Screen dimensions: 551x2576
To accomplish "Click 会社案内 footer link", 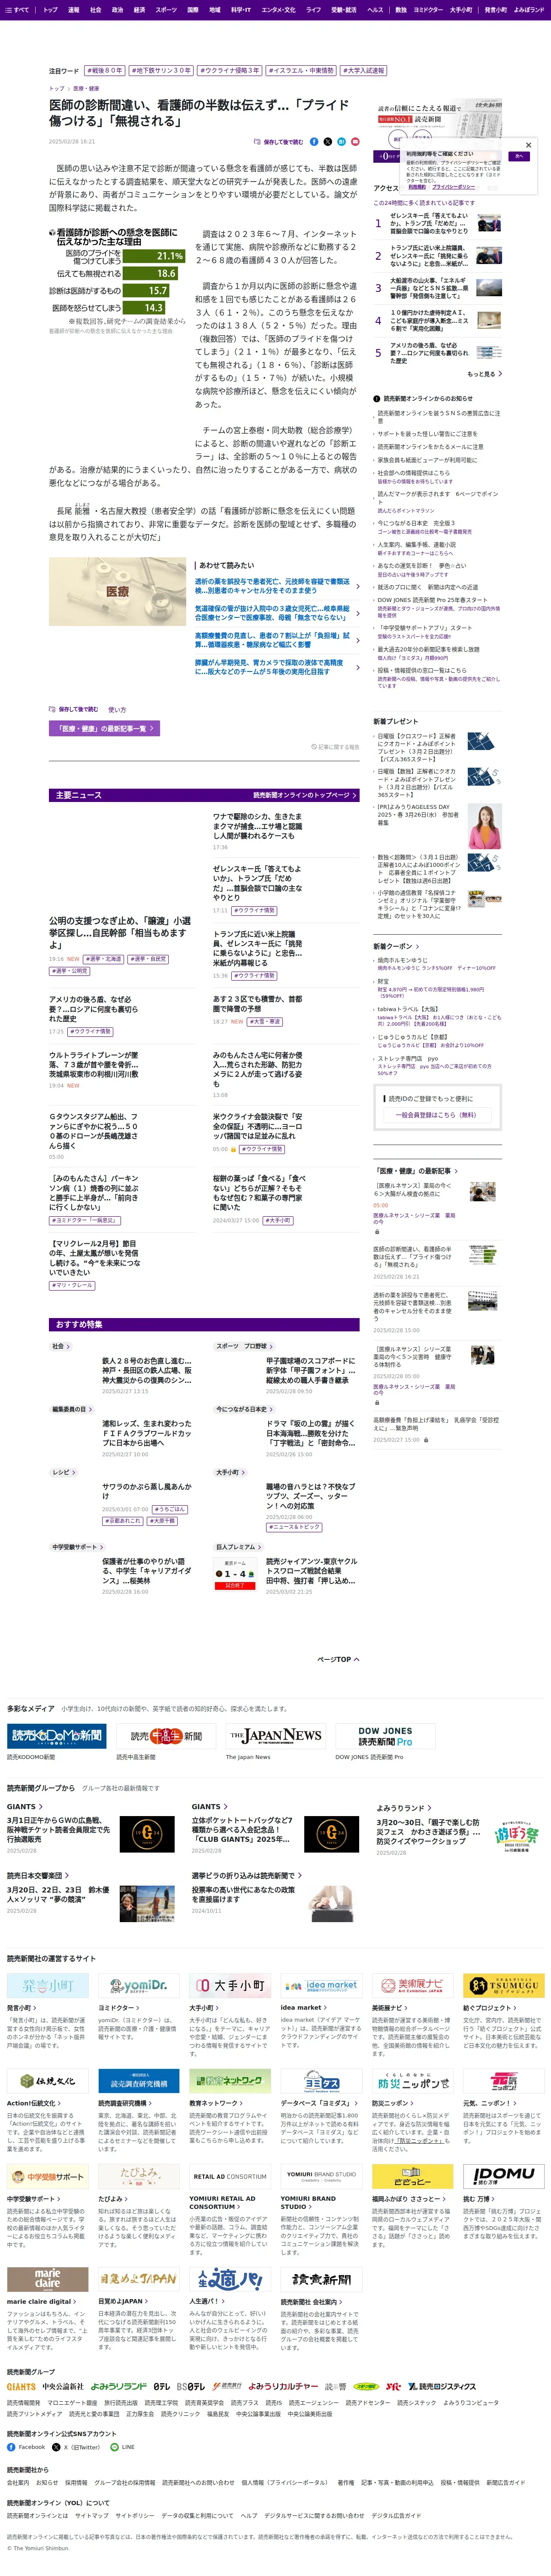I will pyautogui.click(x=18, y=2482).
